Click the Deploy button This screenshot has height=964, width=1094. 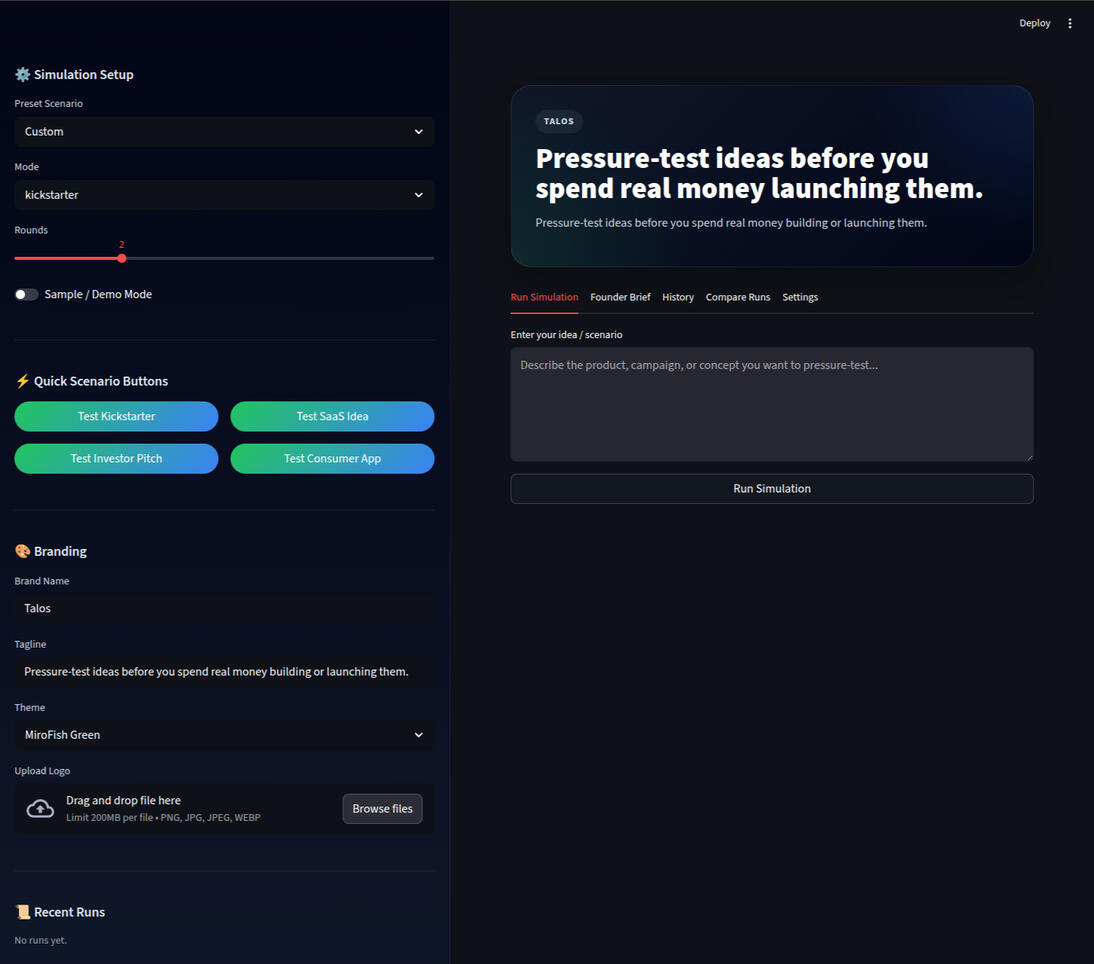[x=1034, y=23]
